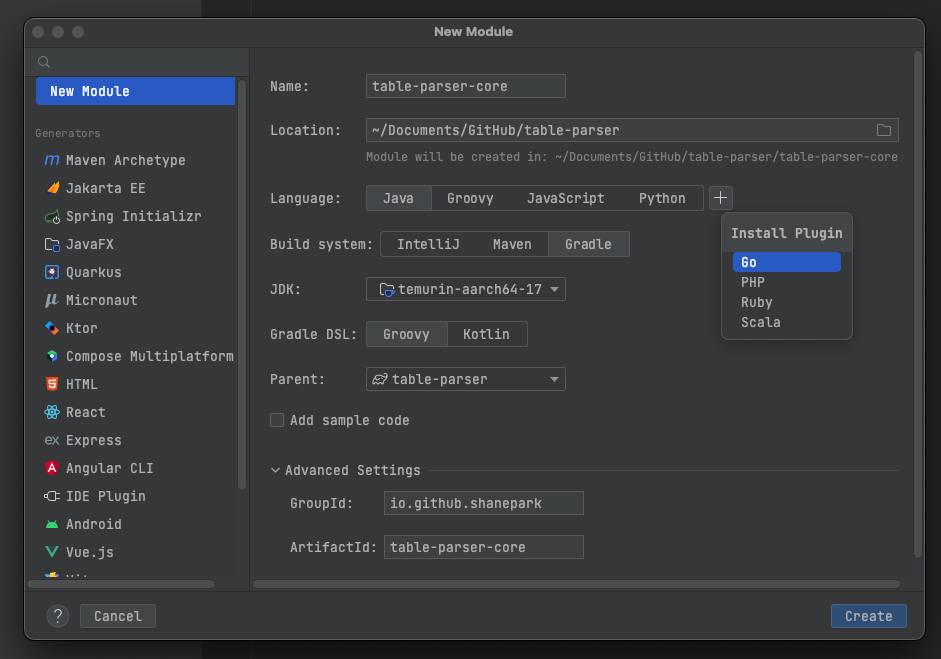Click the right pane vertical scrollbar
Image resolution: width=941 pixels, height=659 pixels.
click(918, 304)
